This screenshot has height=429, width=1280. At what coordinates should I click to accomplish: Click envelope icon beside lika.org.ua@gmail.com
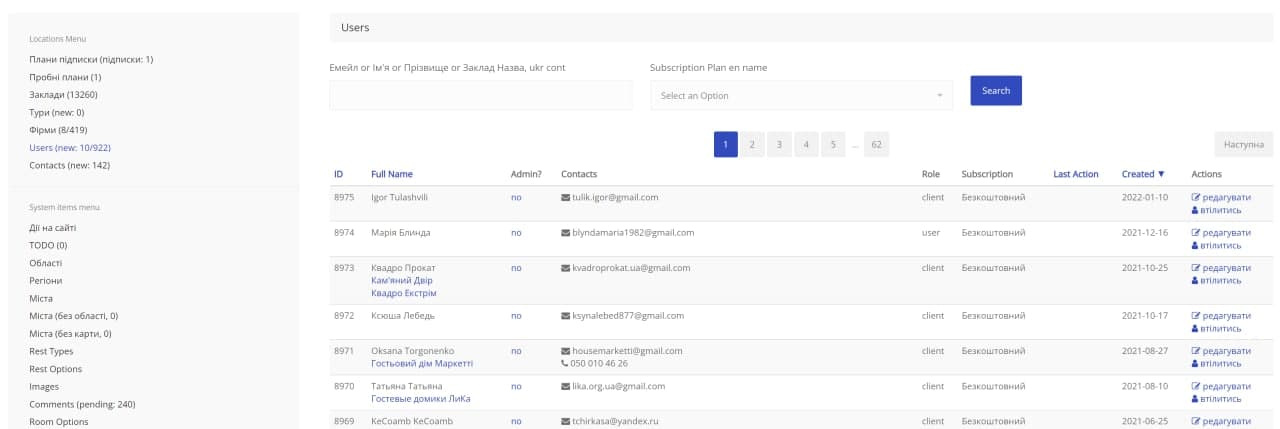coord(565,387)
